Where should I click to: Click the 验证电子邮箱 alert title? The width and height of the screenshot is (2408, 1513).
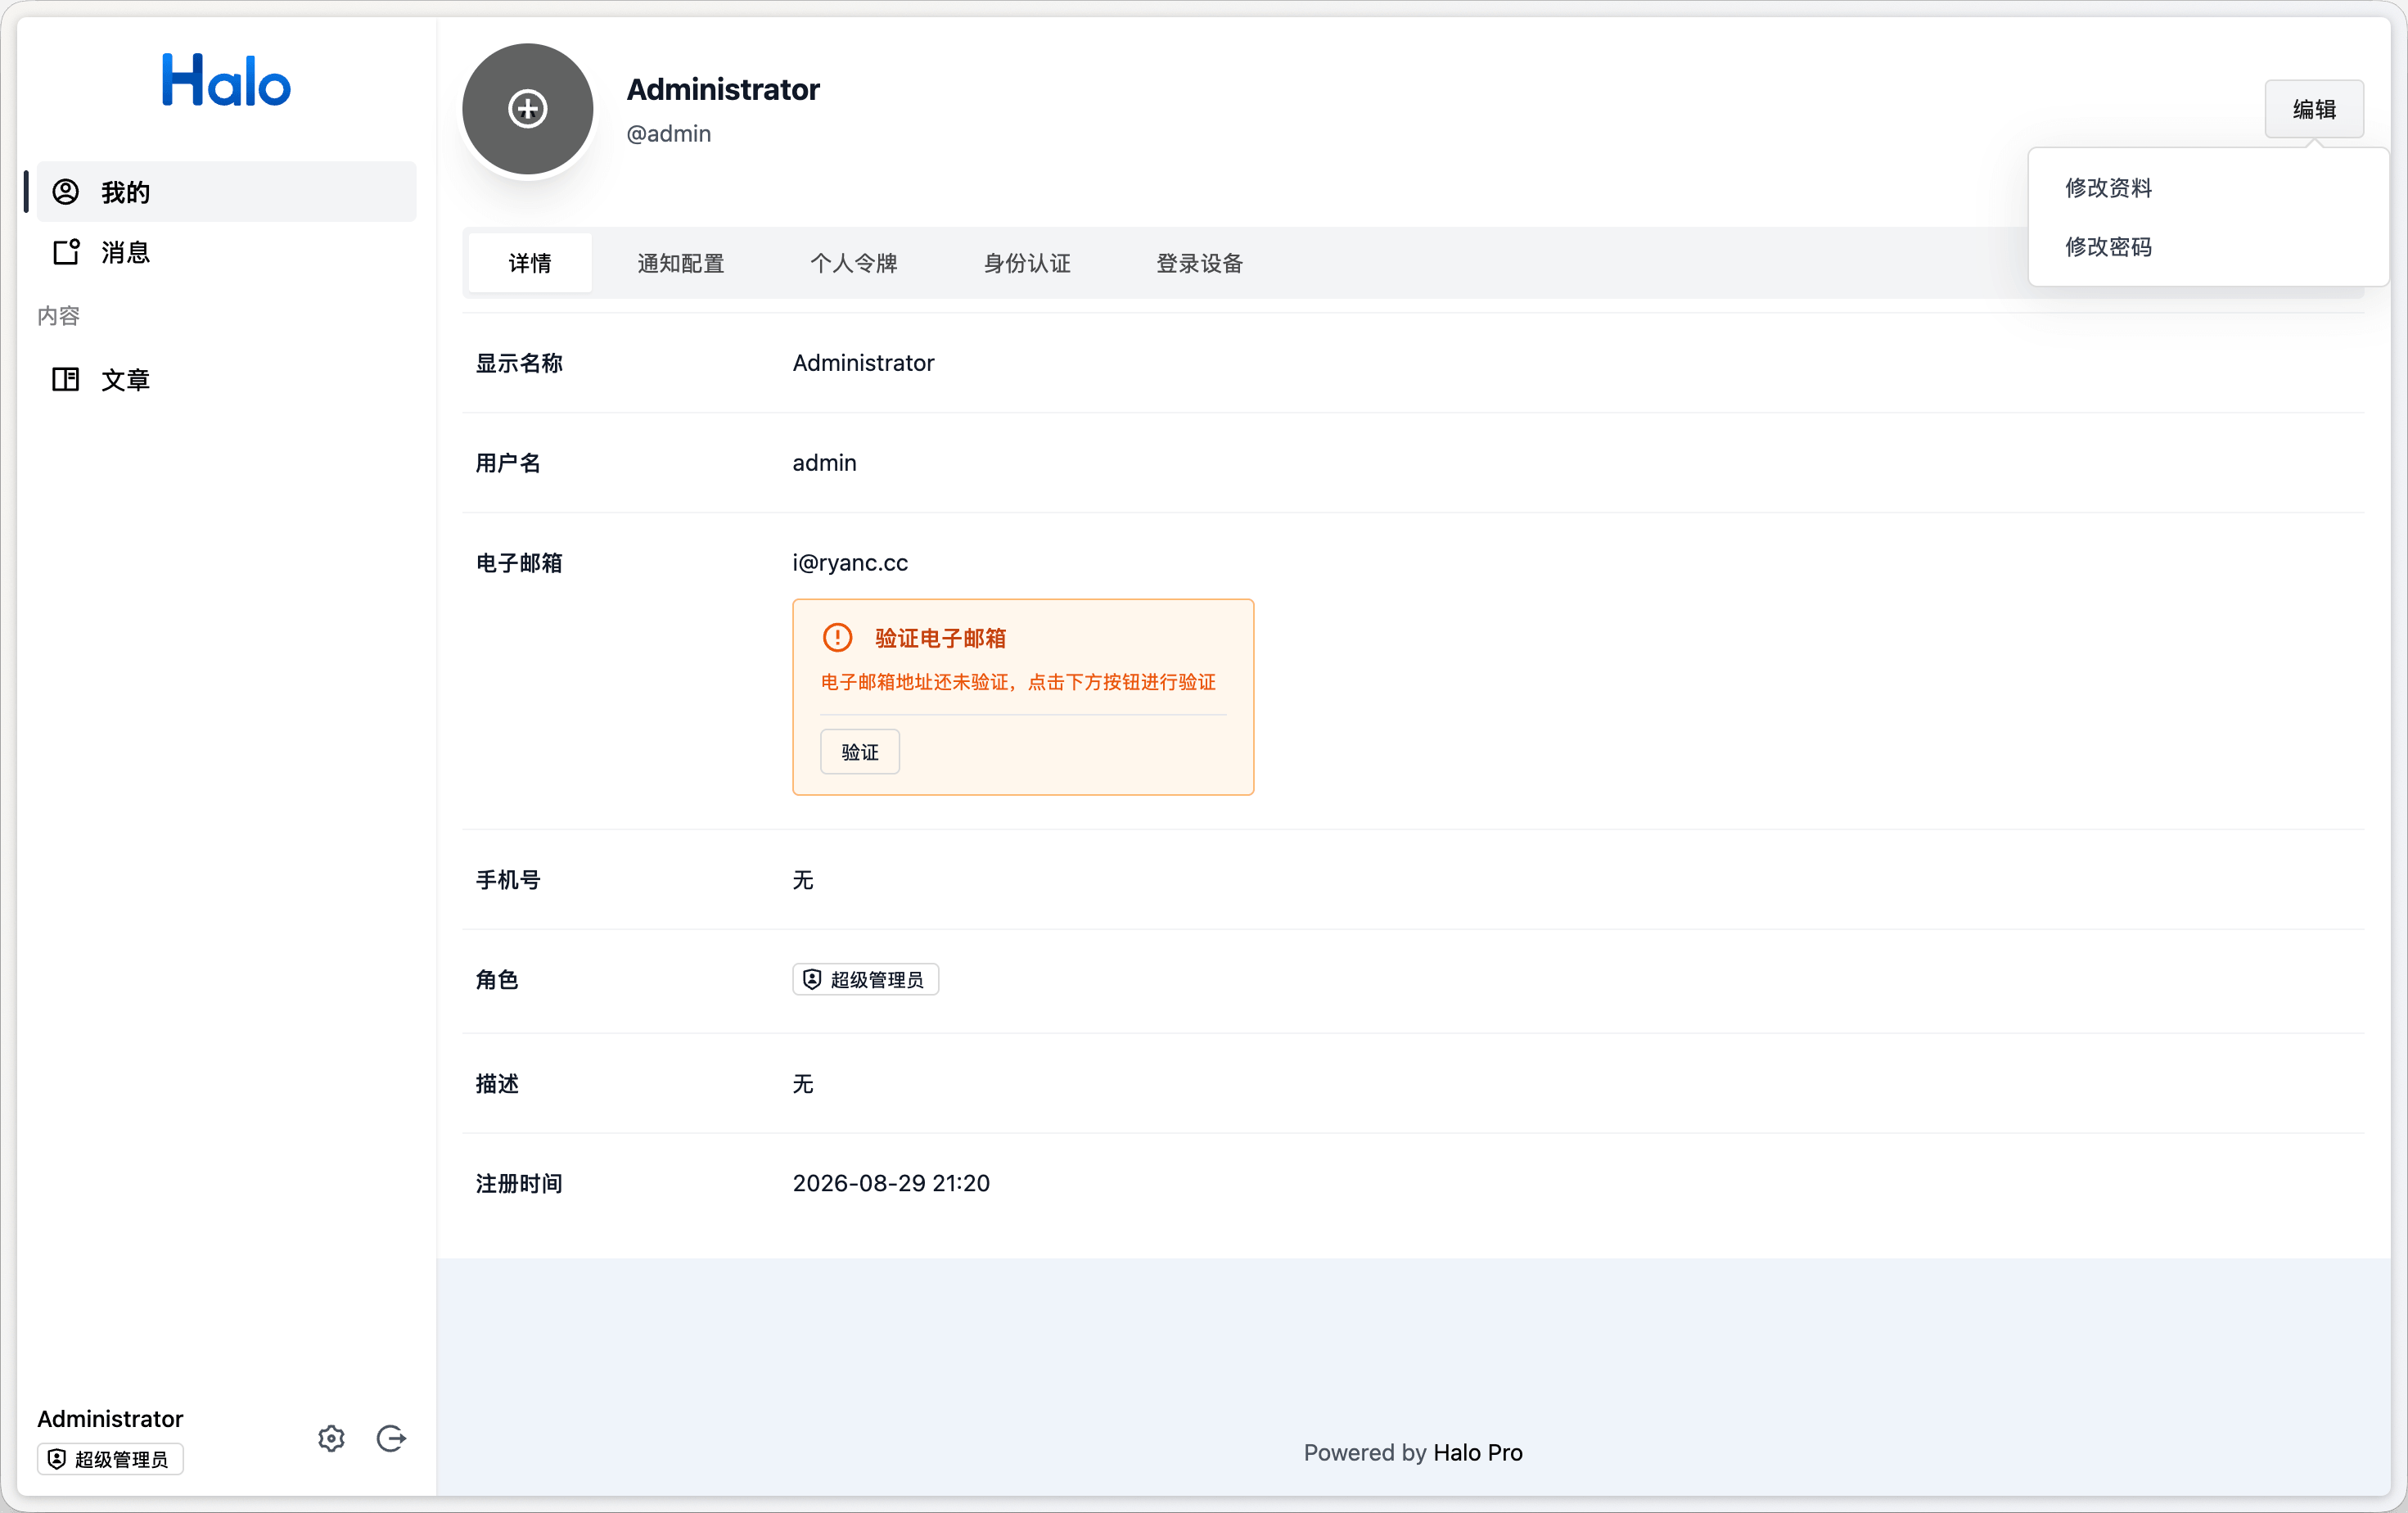pyautogui.click(x=941, y=638)
